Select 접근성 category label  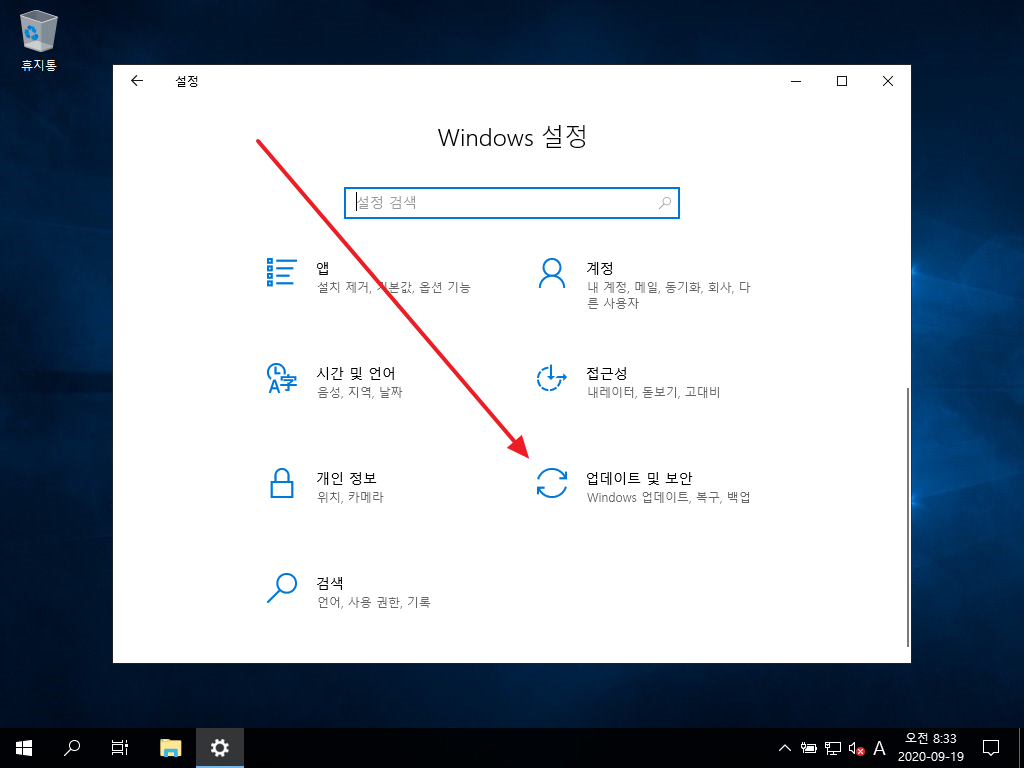tap(607, 373)
